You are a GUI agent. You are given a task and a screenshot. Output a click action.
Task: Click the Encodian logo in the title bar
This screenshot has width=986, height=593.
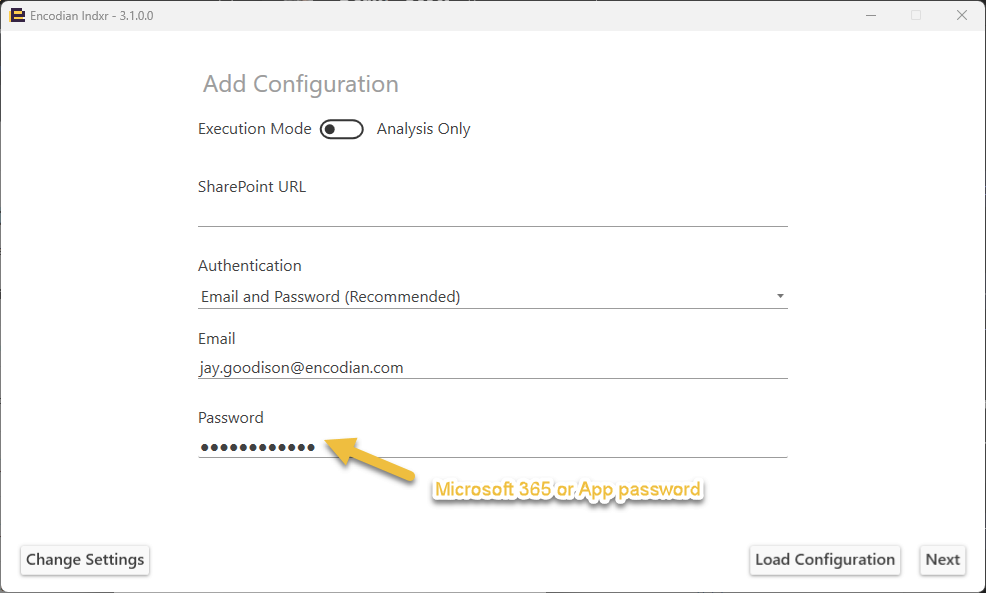click(16, 14)
